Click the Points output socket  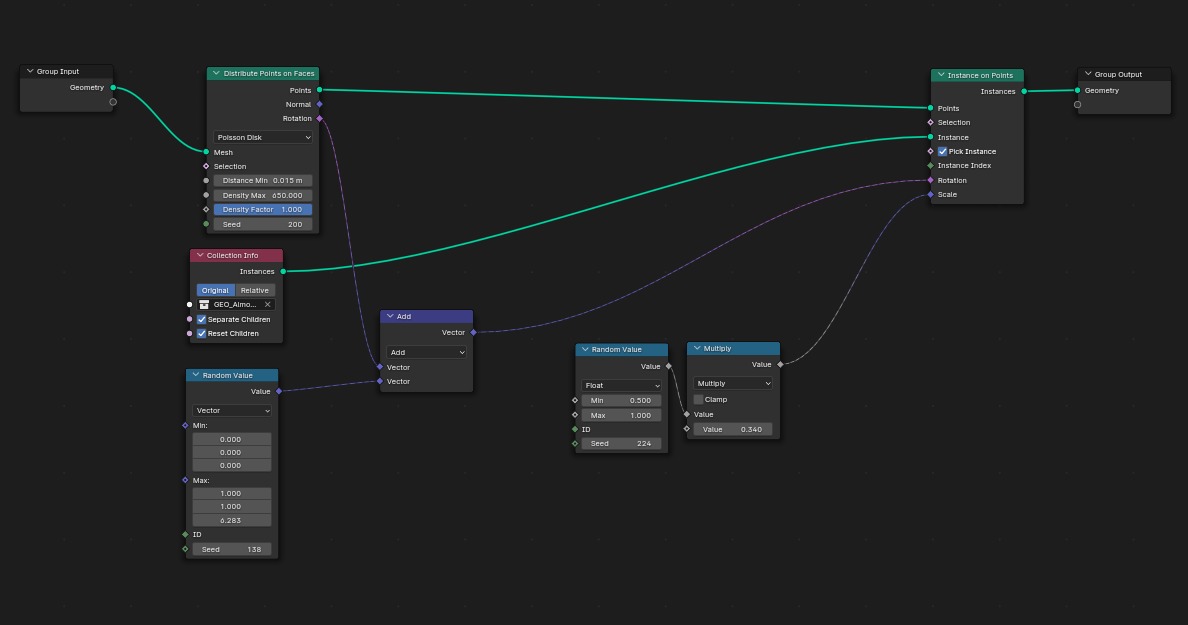point(320,90)
